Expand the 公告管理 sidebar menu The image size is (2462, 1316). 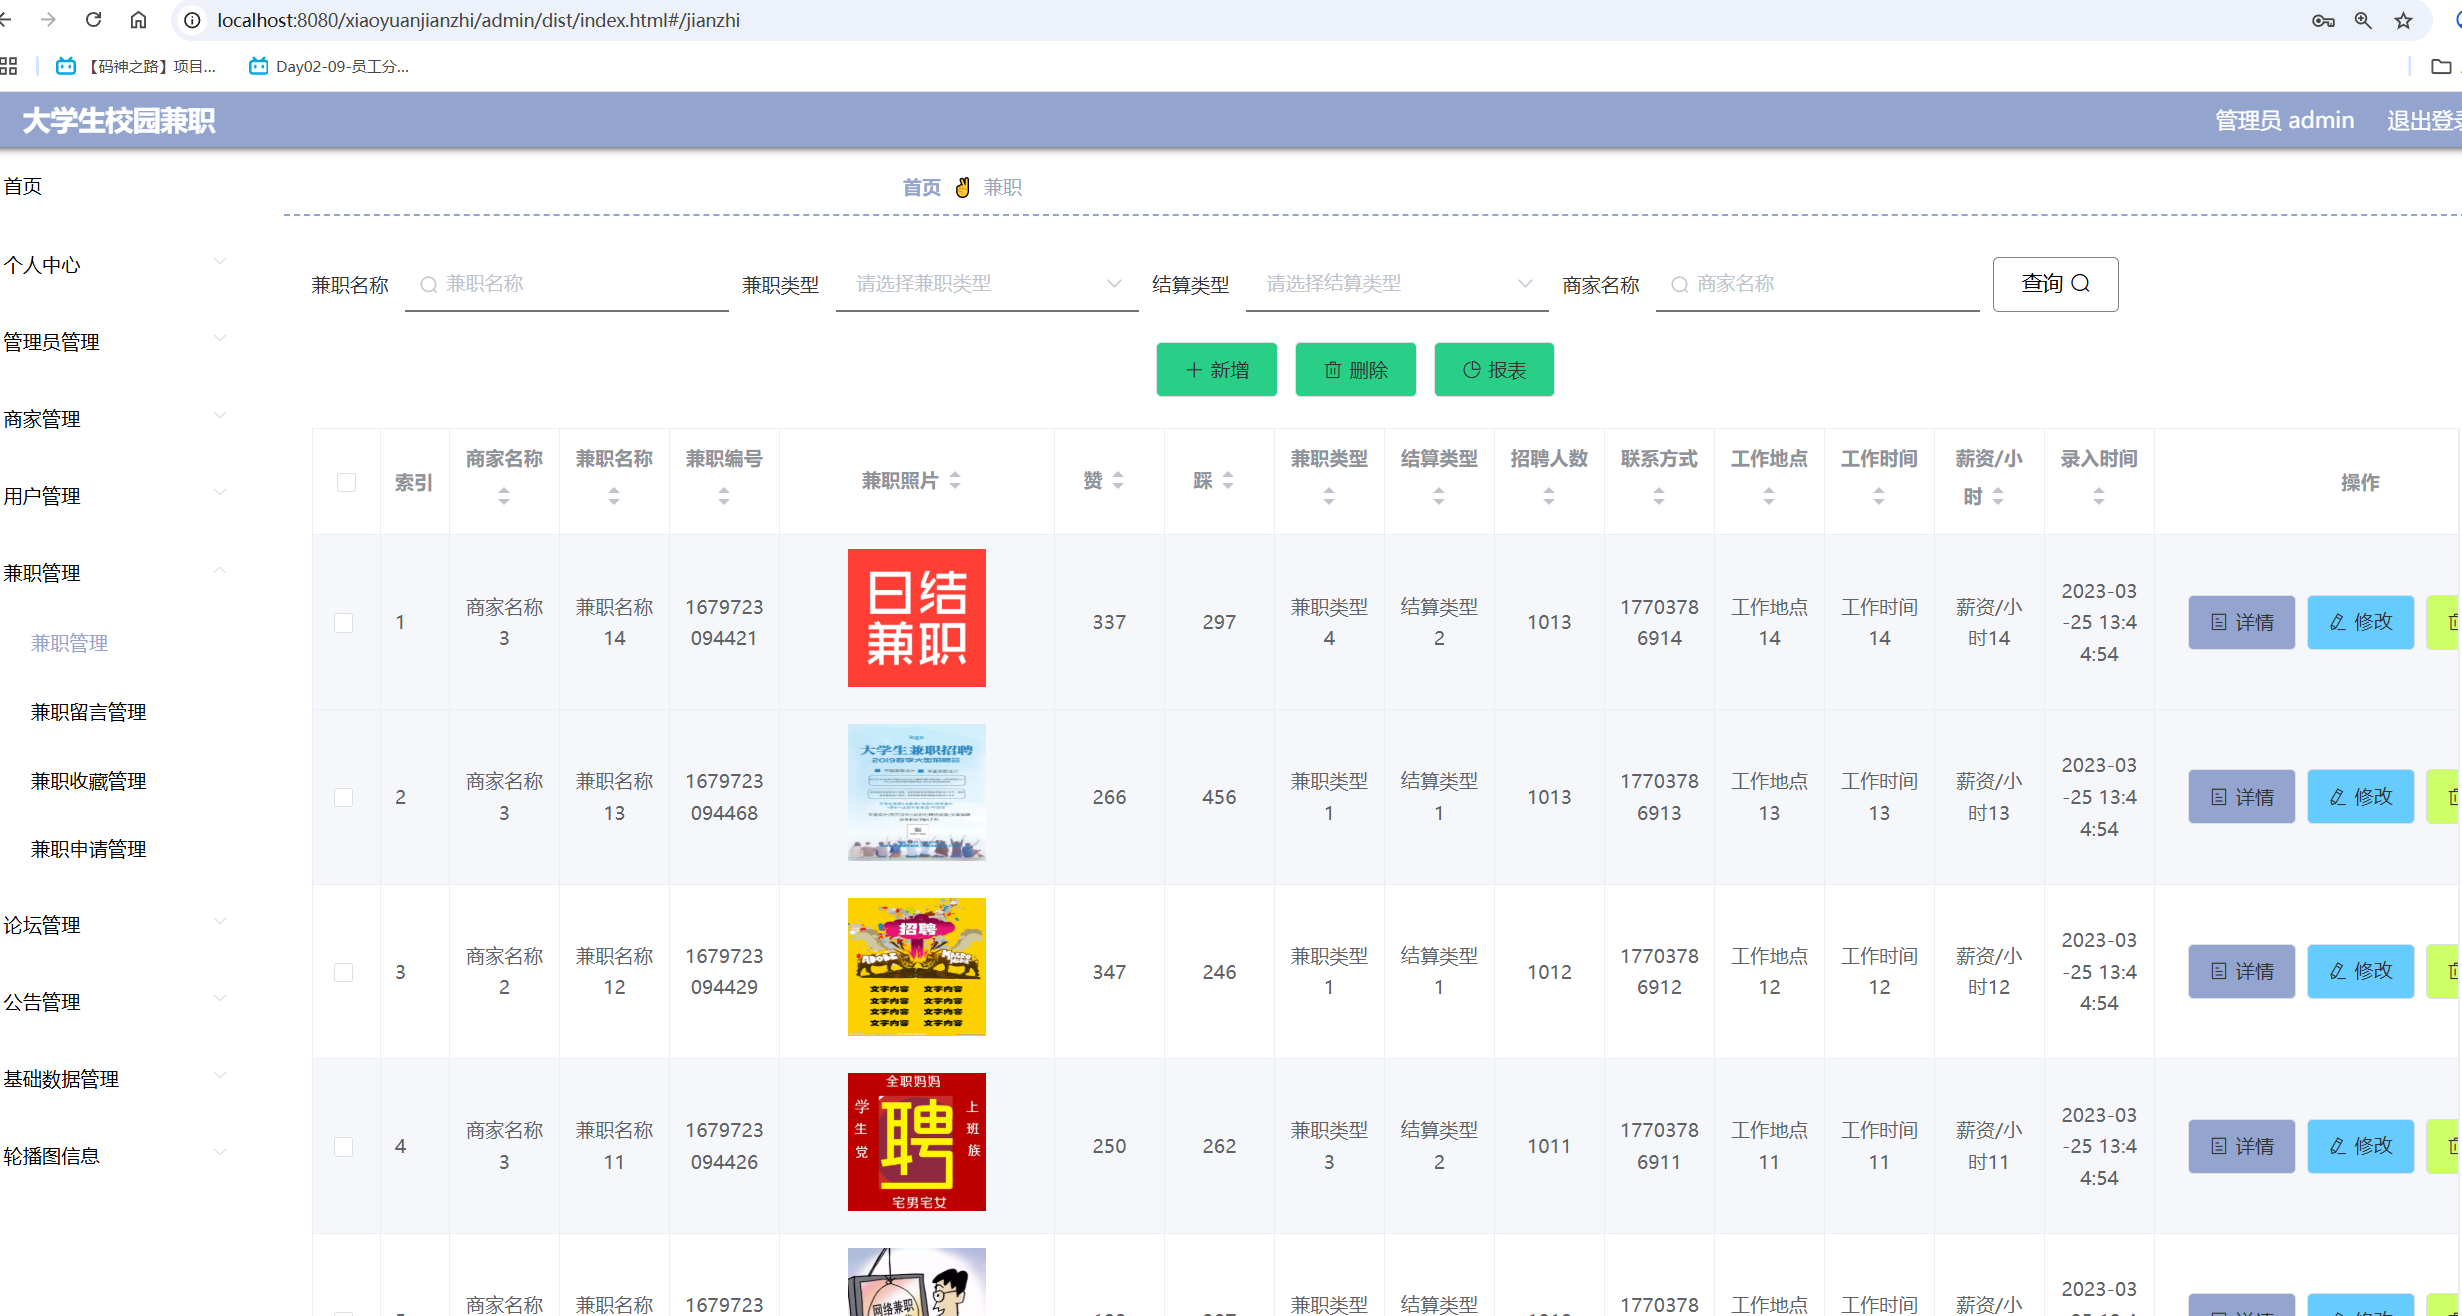point(115,1002)
